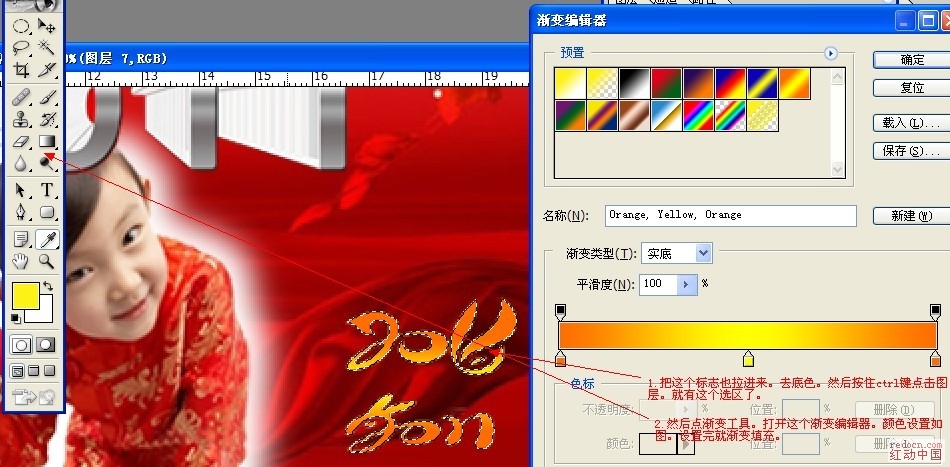The image size is (950, 467).
Task: Select the Notes tool
Action: tap(21, 240)
